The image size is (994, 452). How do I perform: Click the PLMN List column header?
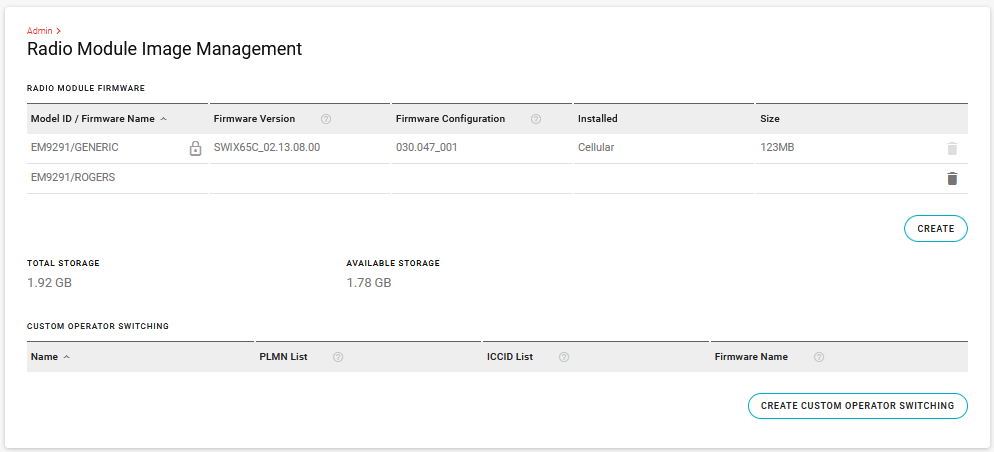[283, 357]
